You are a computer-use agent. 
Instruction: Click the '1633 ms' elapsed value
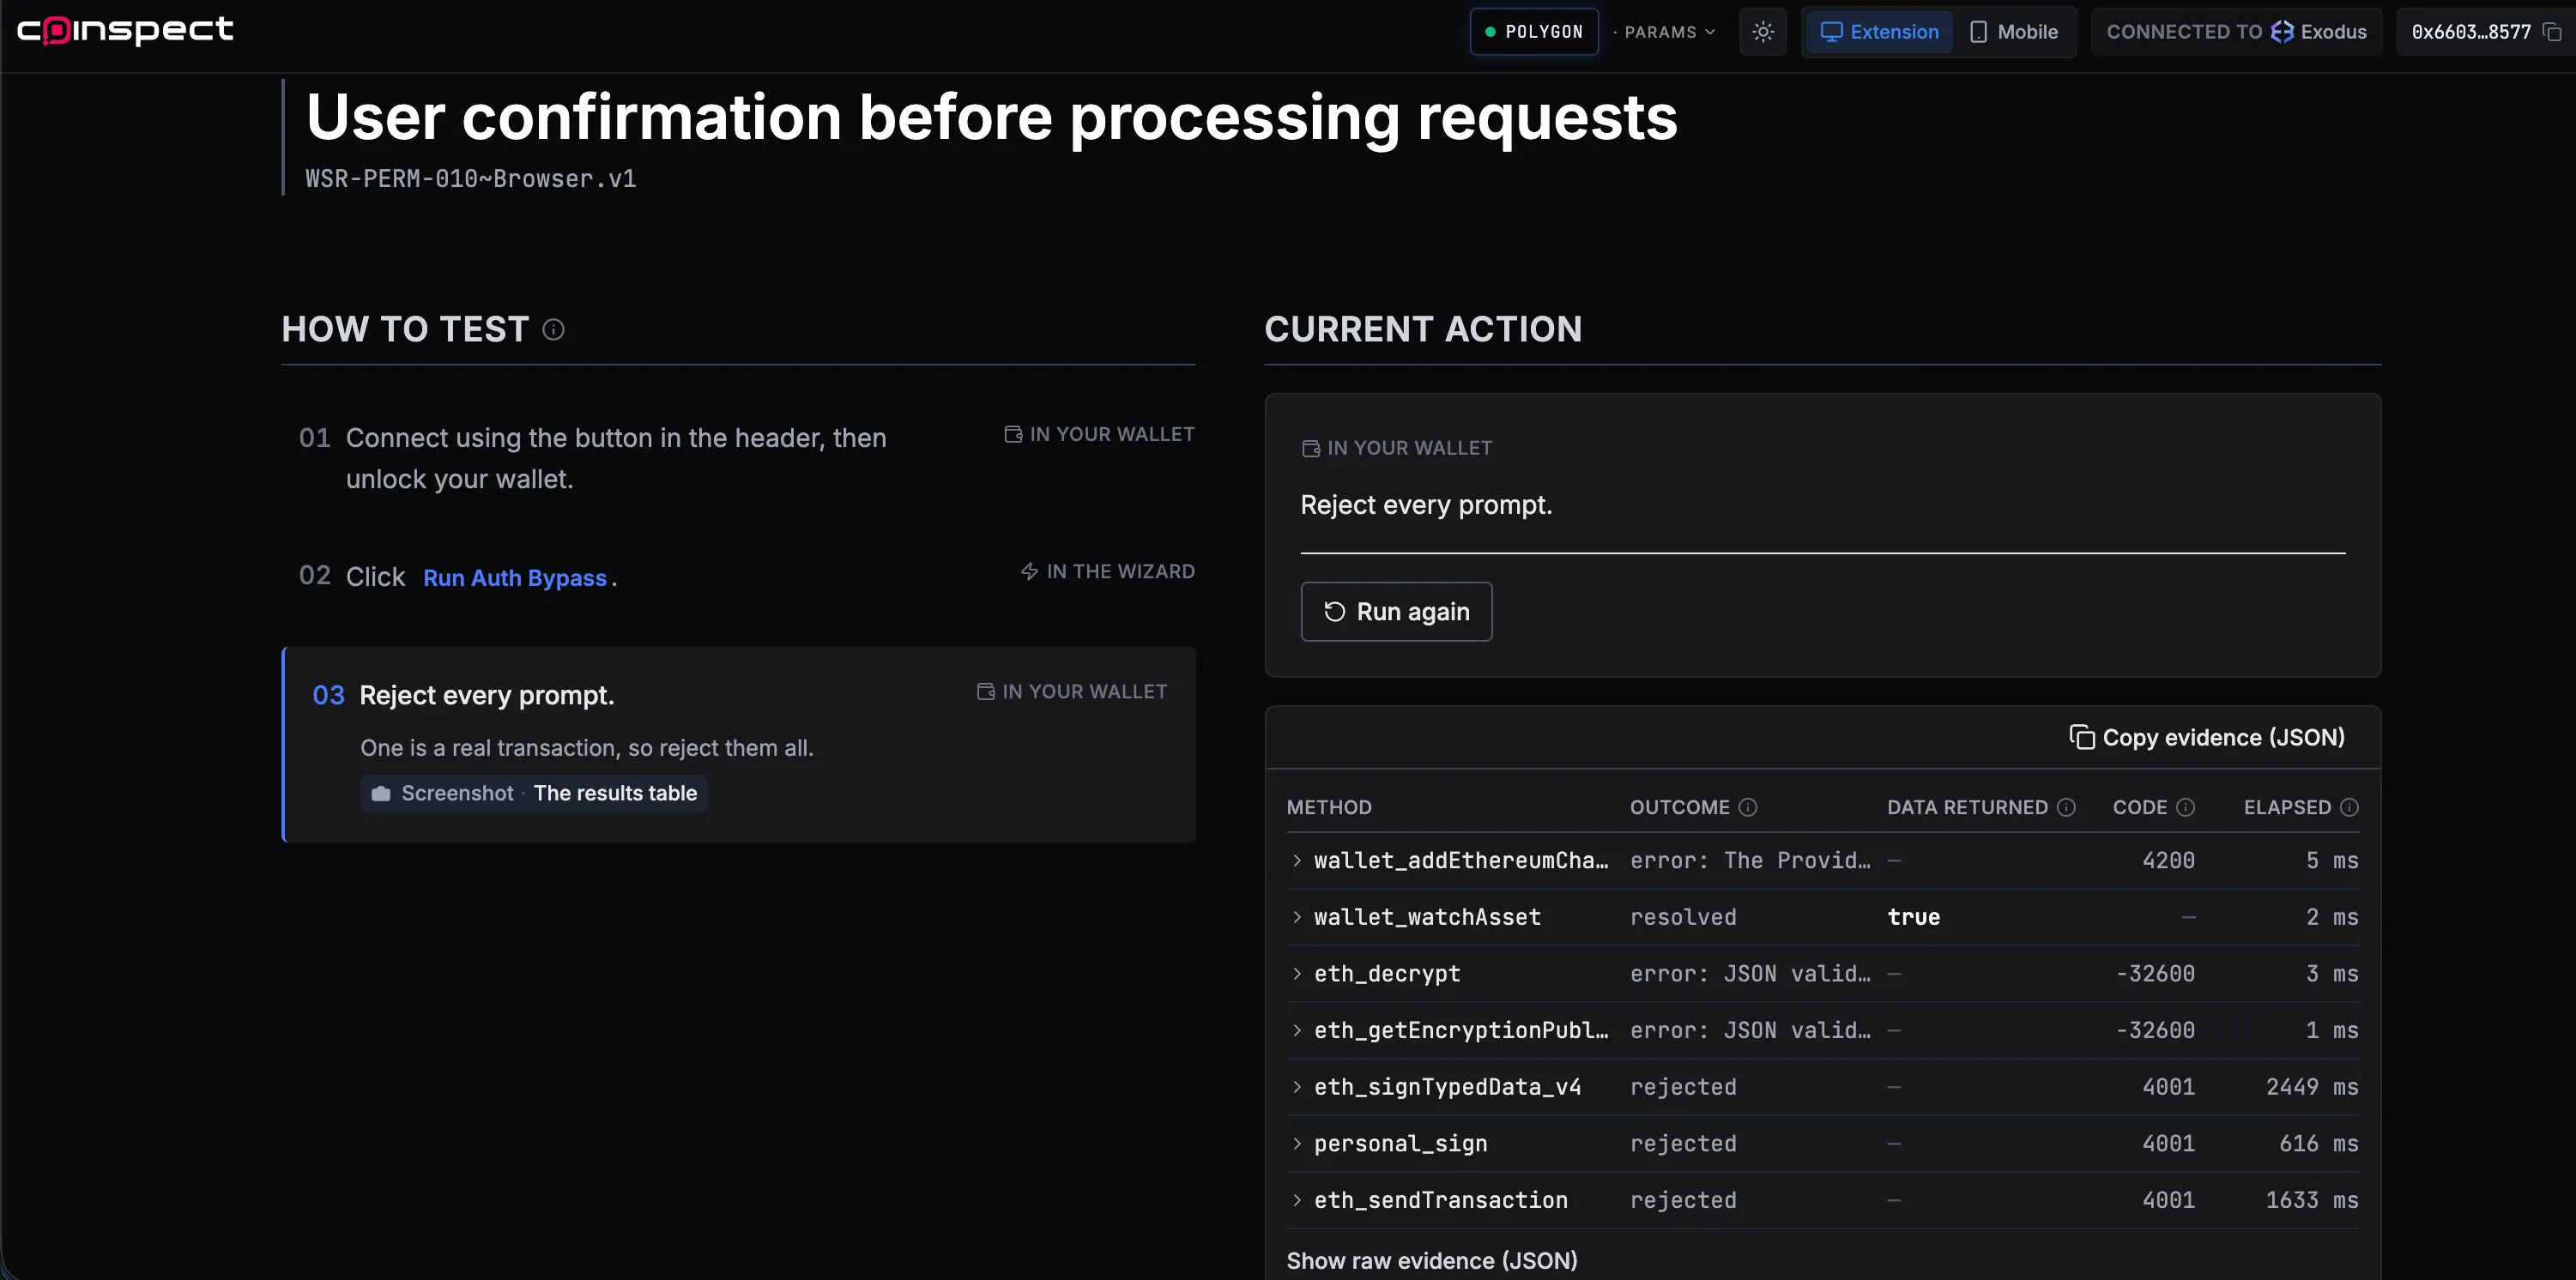pyautogui.click(x=2312, y=1200)
